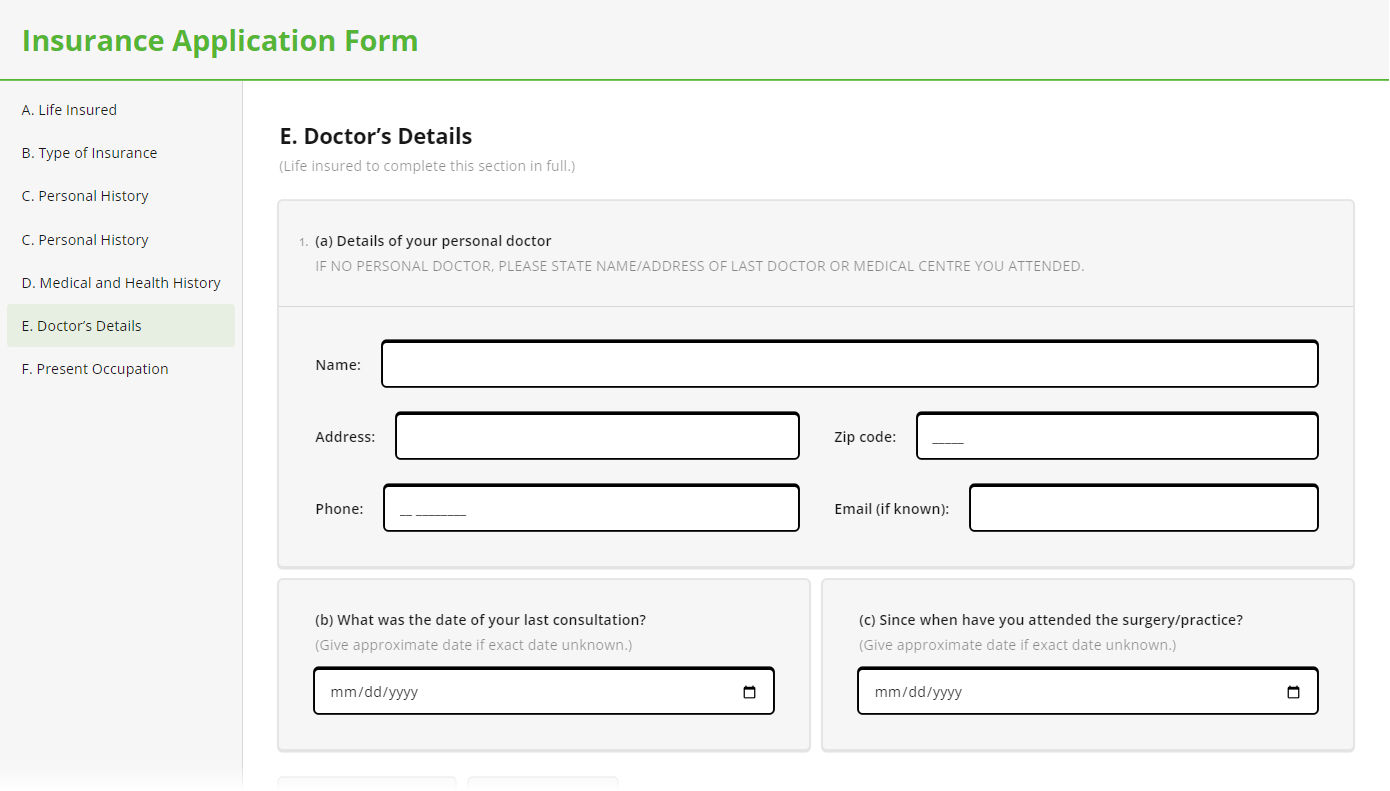Click the Insurance Application Form heading
The width and height of the screenshot is (1390, 791).
pos(220,40)
